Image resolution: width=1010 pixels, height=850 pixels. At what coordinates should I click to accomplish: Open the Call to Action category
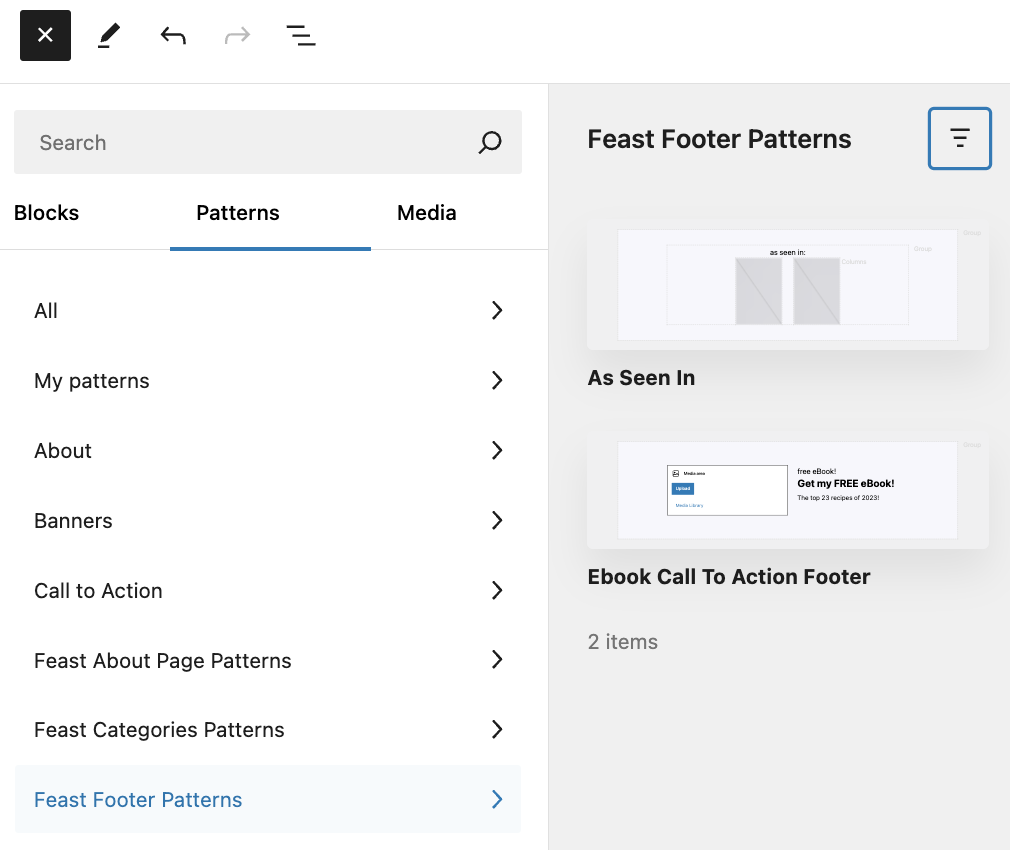268,591
